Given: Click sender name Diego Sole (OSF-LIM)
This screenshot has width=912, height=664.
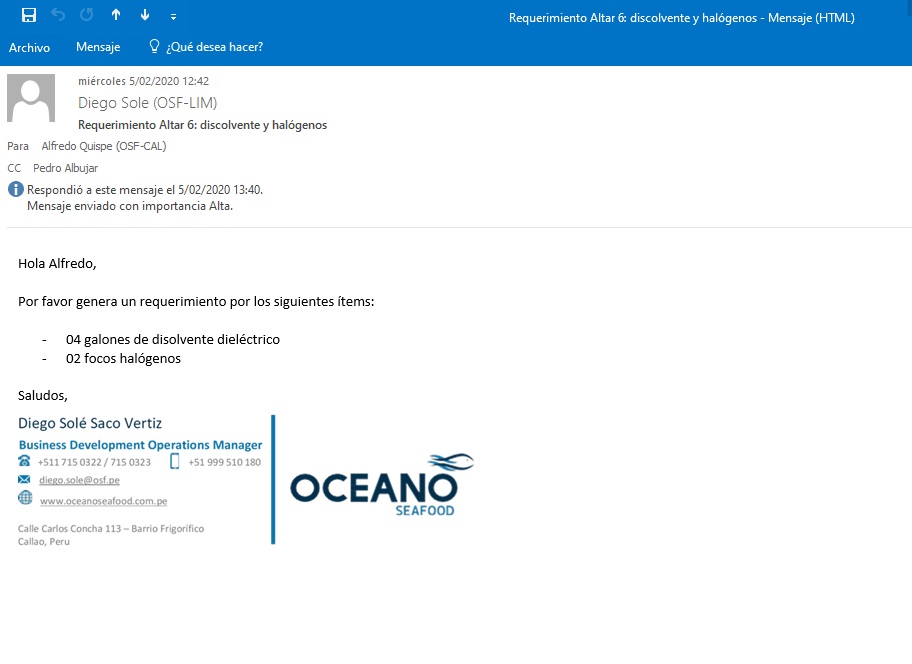Looking at the screenshot, I should [147, 103].
